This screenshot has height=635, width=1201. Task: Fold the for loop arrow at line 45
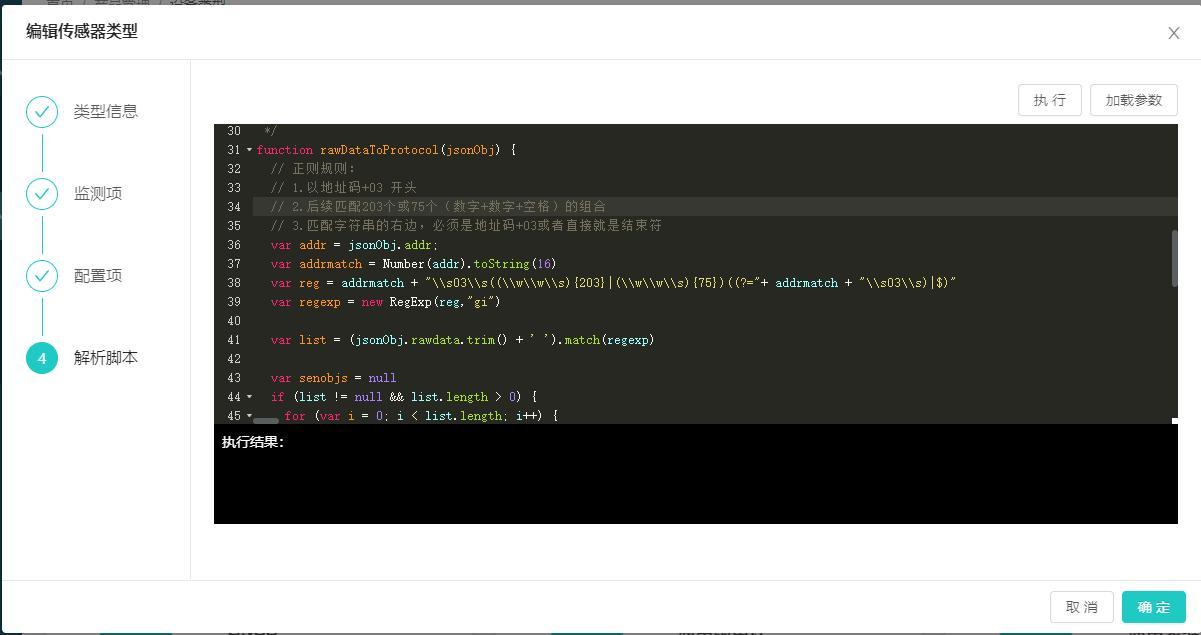[249, 416]
